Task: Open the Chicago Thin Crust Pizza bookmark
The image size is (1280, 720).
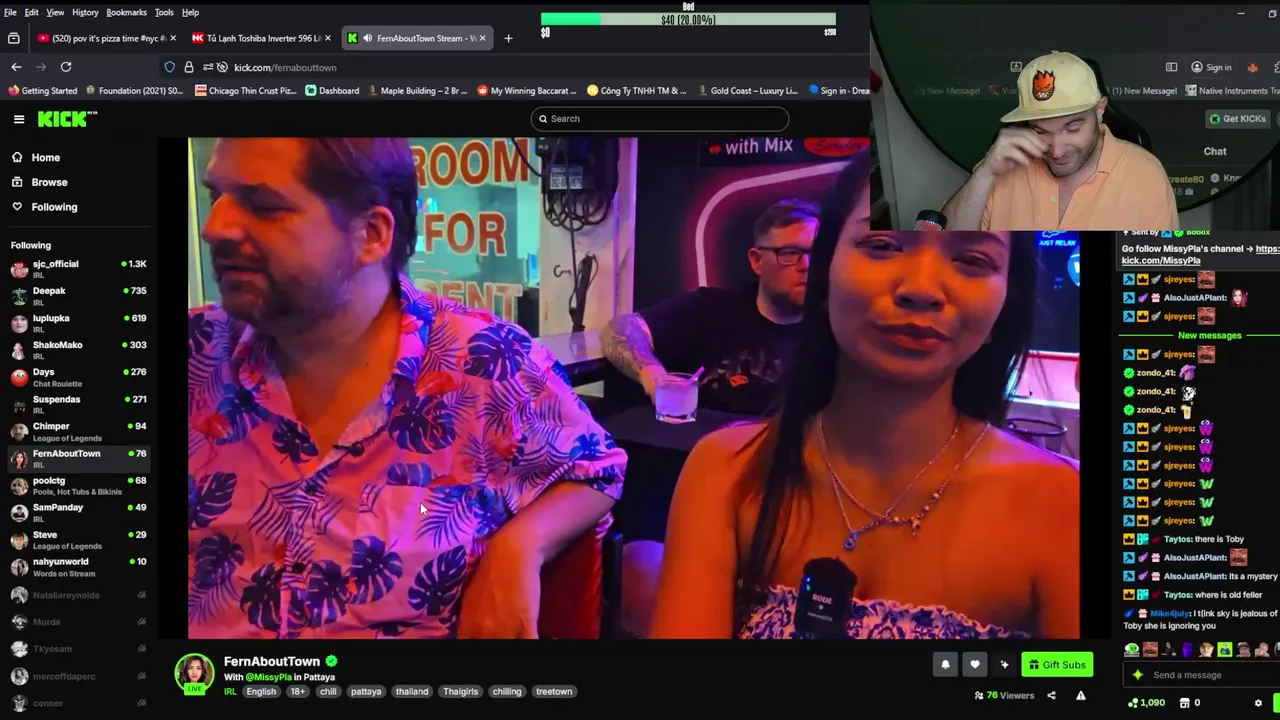Action: [x=246, y=90]
